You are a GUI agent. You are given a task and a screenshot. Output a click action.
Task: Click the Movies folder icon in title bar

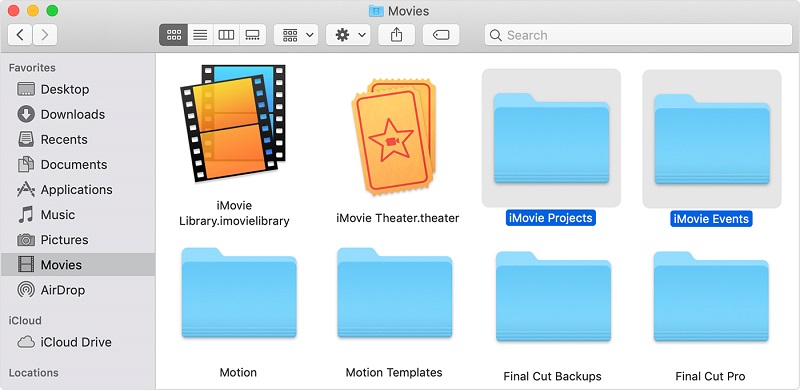(x=376, y=11)
